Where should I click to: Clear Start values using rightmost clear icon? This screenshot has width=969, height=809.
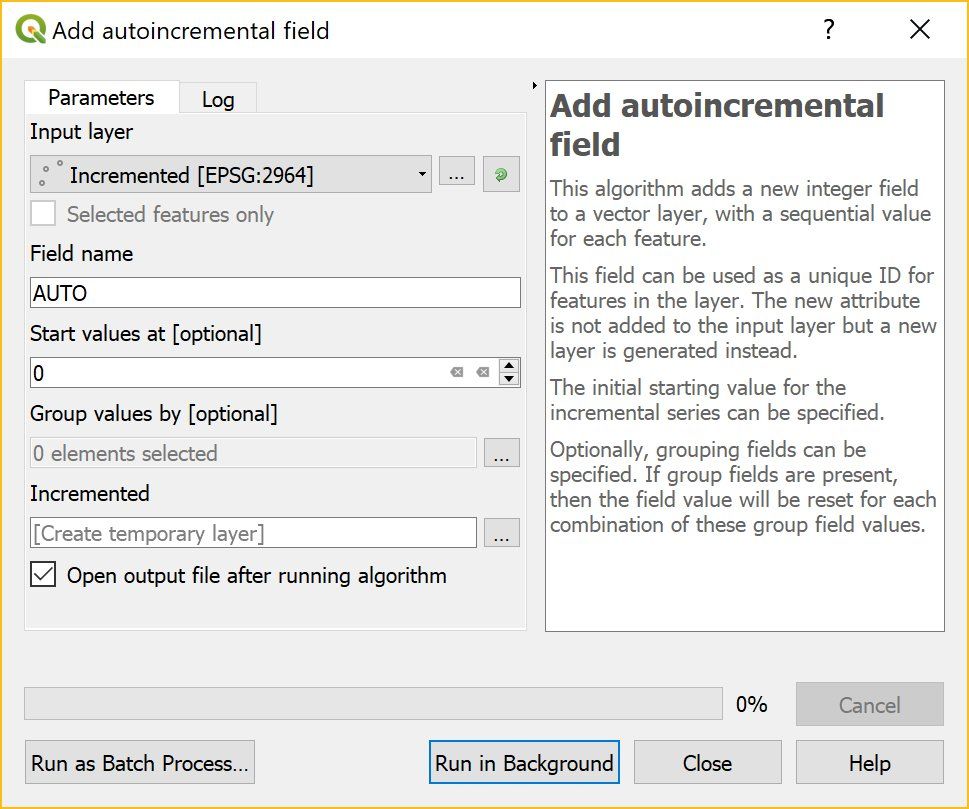click(x=483, y=372)
